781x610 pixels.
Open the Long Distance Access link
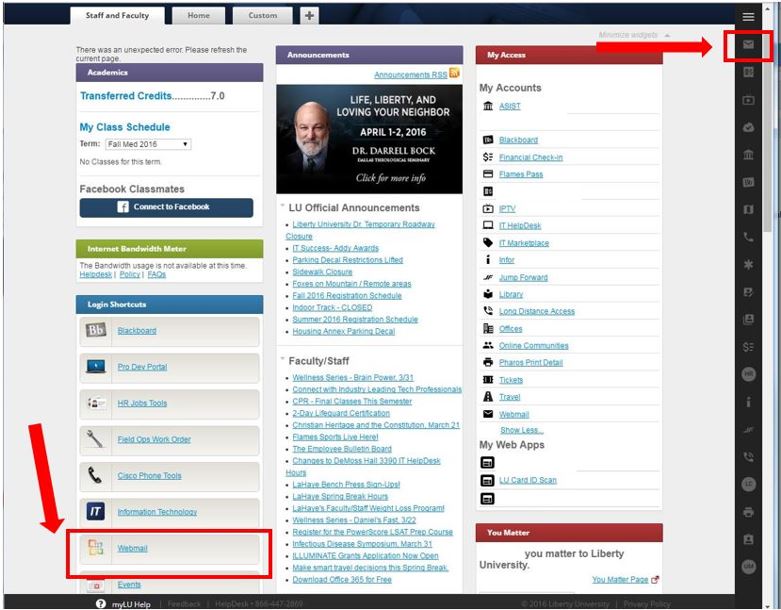[x=536, y=311]
